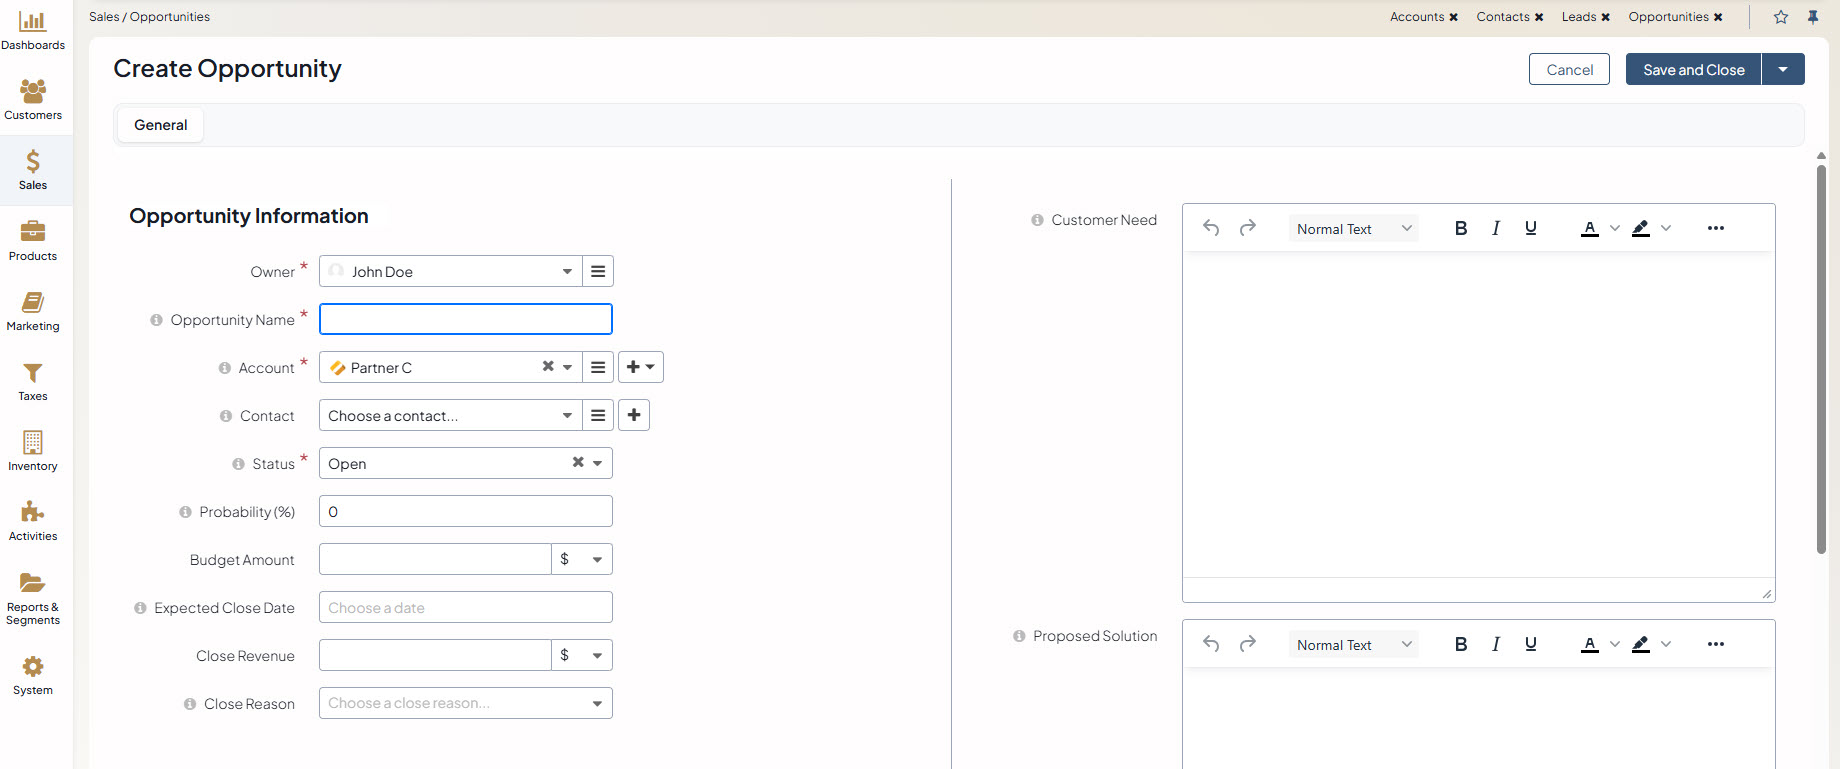Switch to the Leads pinned tab
Viewport: 1840px width, 769px height.
coord(1579,17)
